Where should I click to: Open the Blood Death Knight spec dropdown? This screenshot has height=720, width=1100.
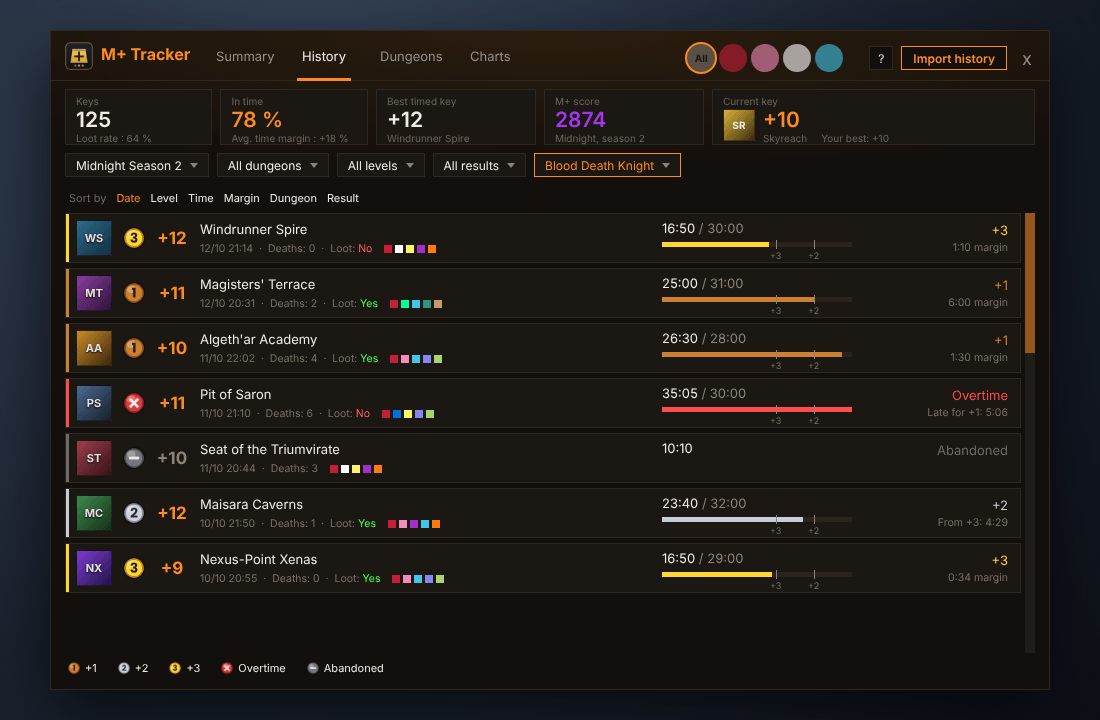(608, 166)
